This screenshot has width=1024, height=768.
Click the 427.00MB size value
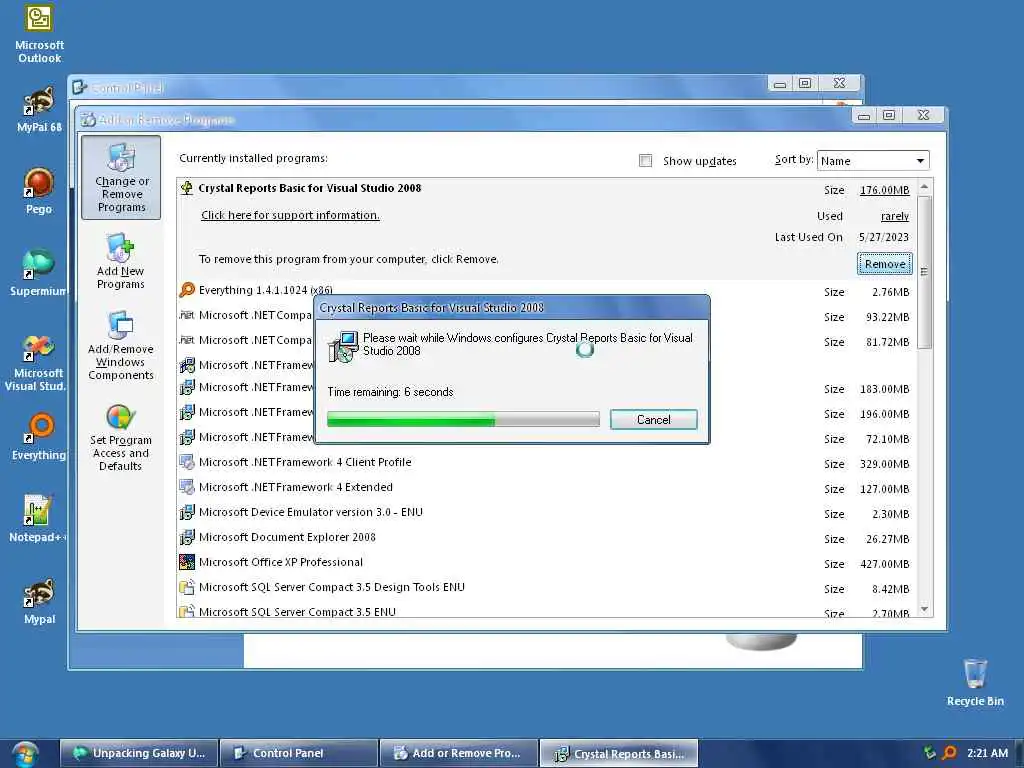885,564
